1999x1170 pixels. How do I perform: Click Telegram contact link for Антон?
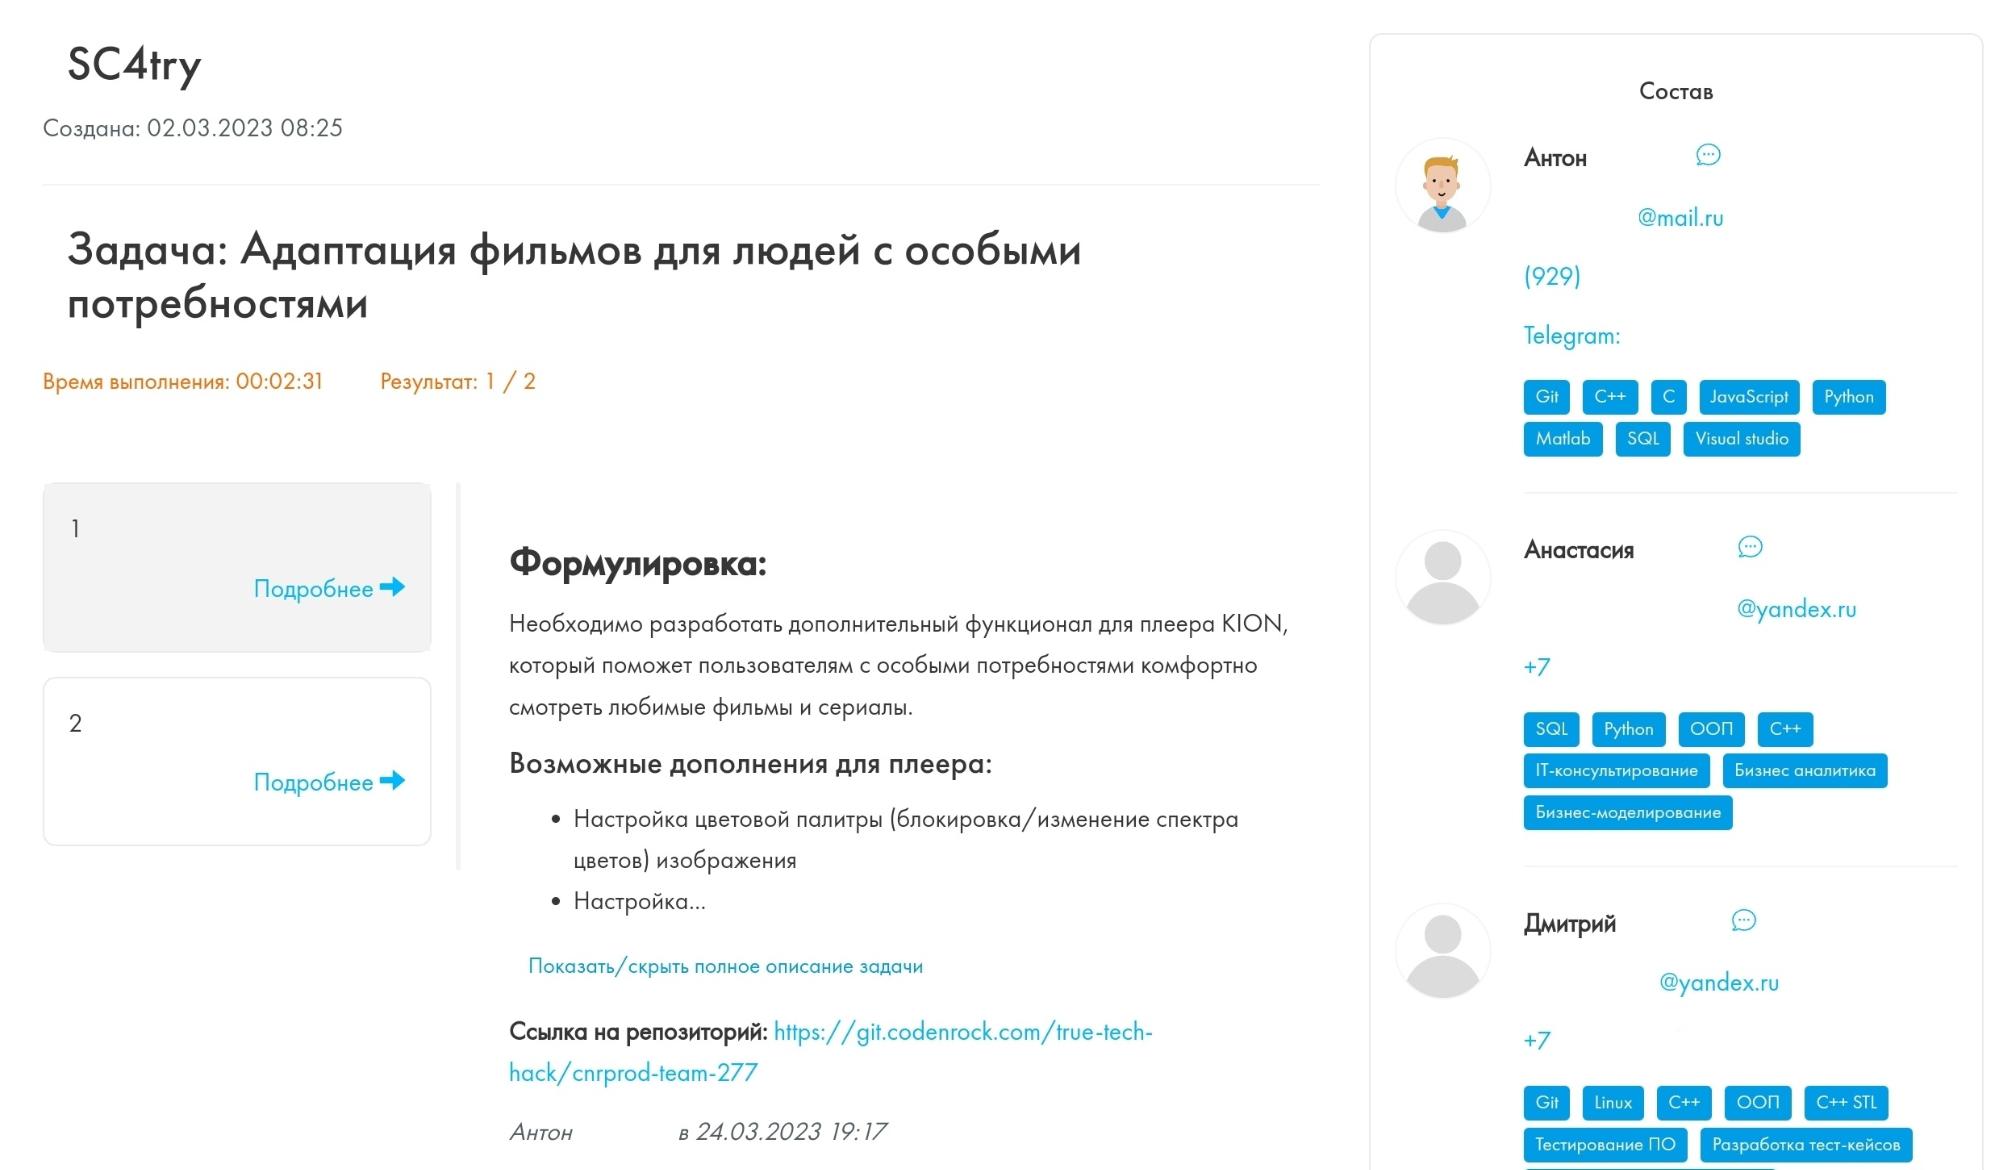tap(1571, 336)
